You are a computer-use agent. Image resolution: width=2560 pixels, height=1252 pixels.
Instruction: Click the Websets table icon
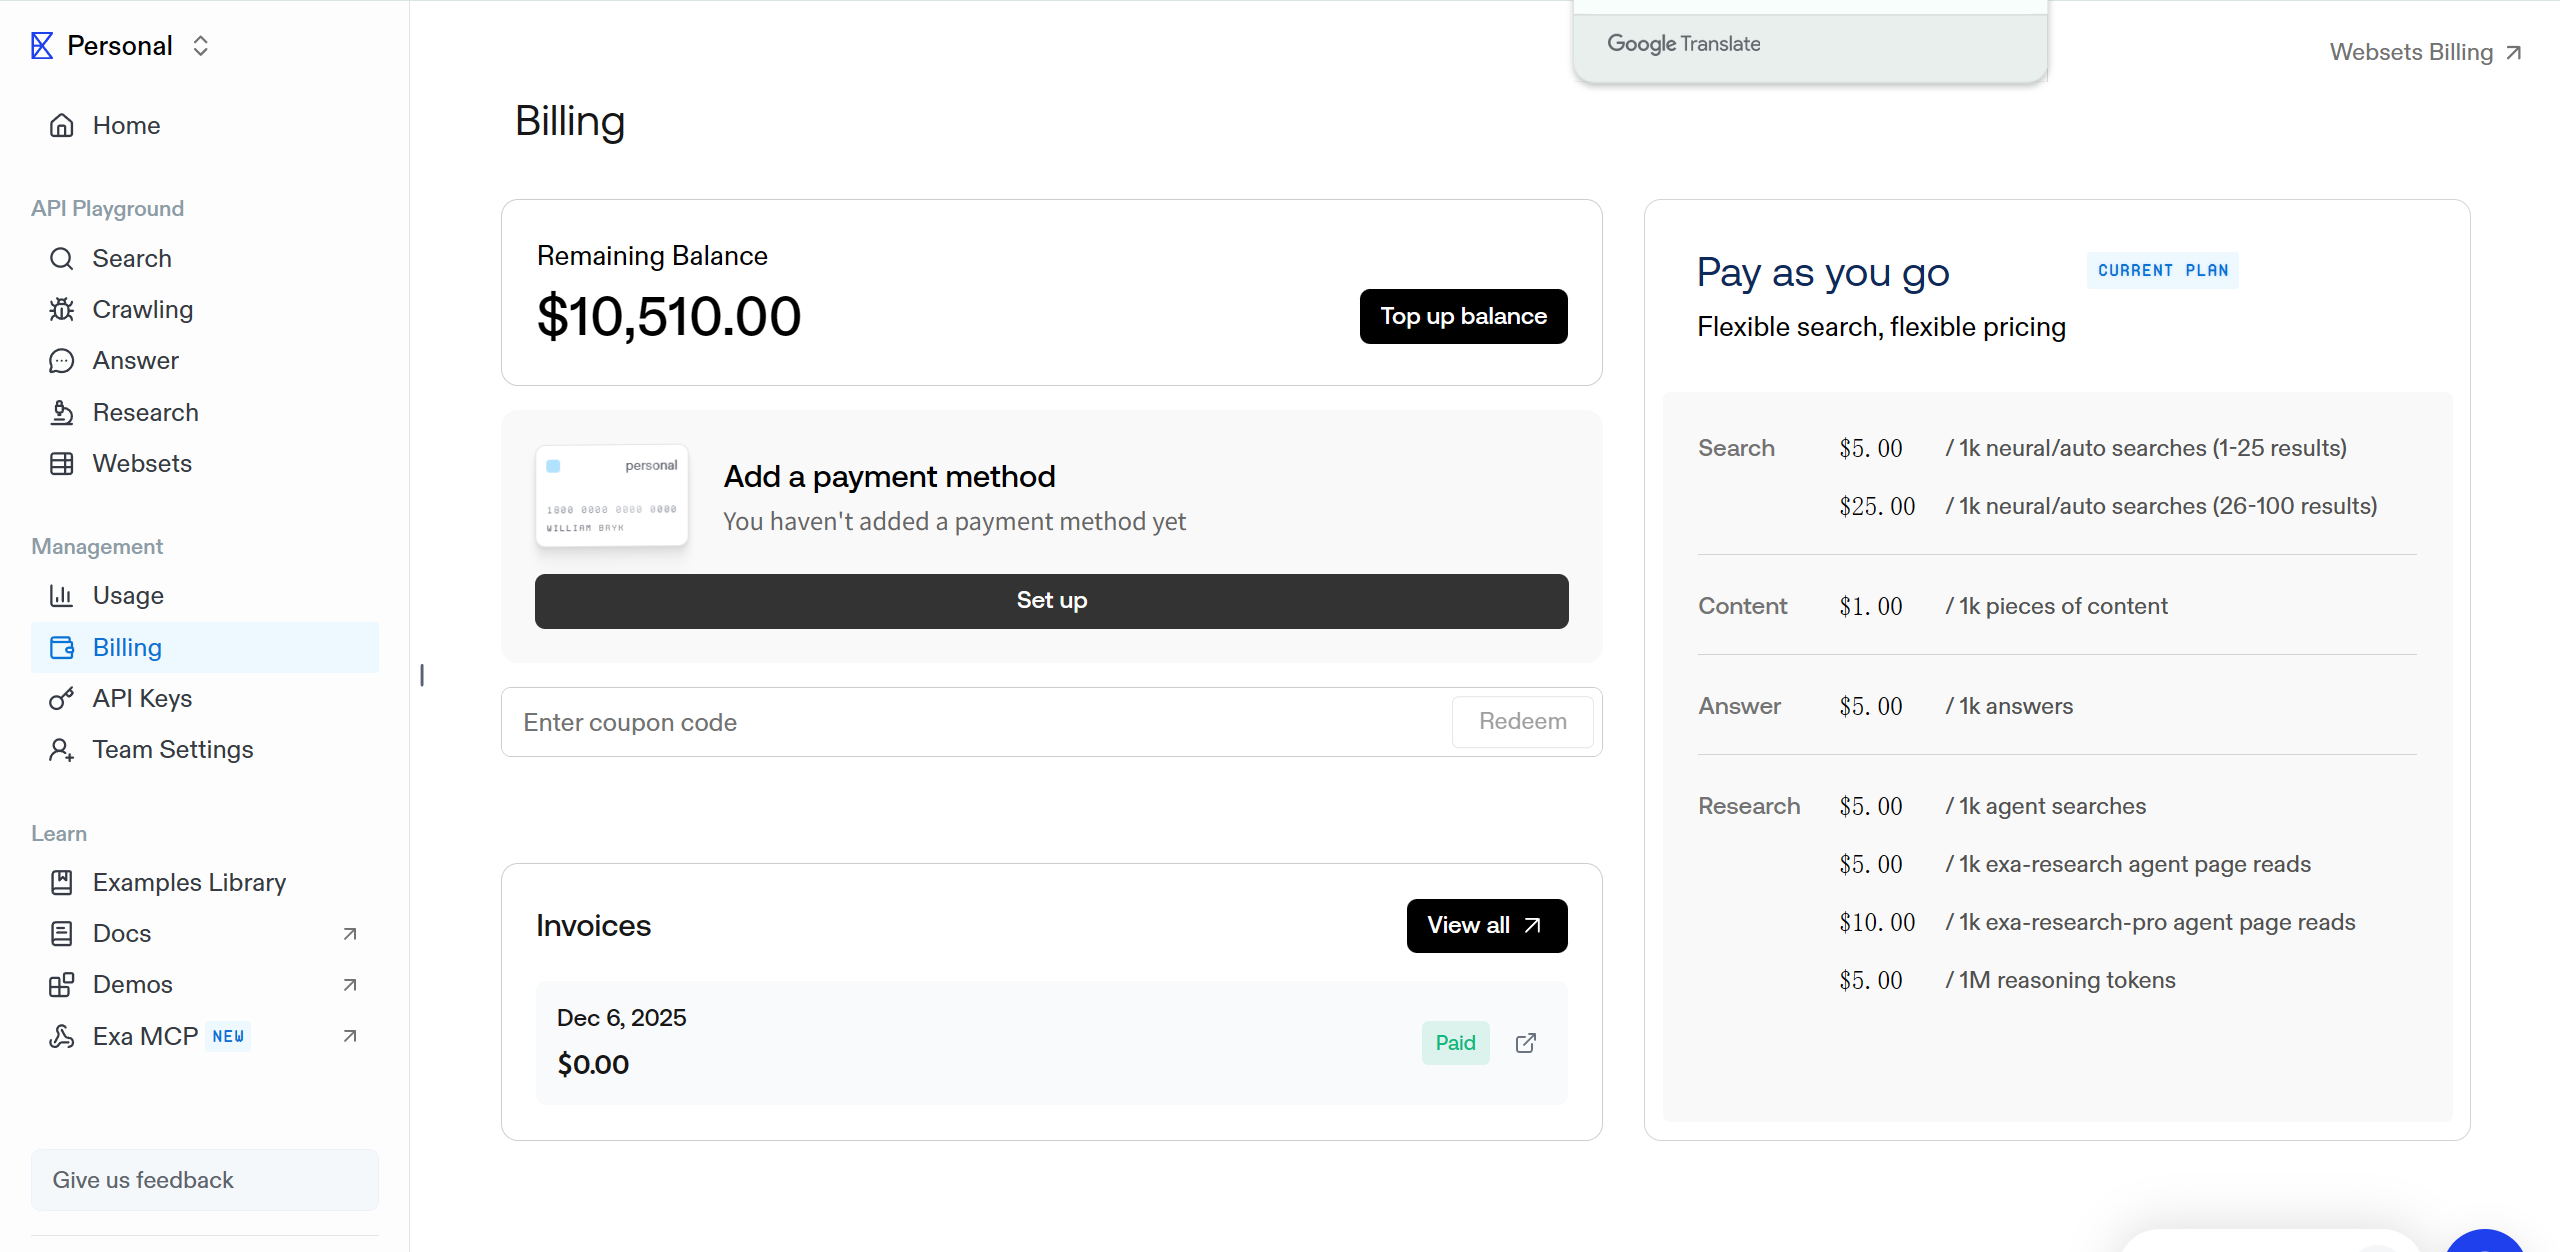click(x=62, y=464)
